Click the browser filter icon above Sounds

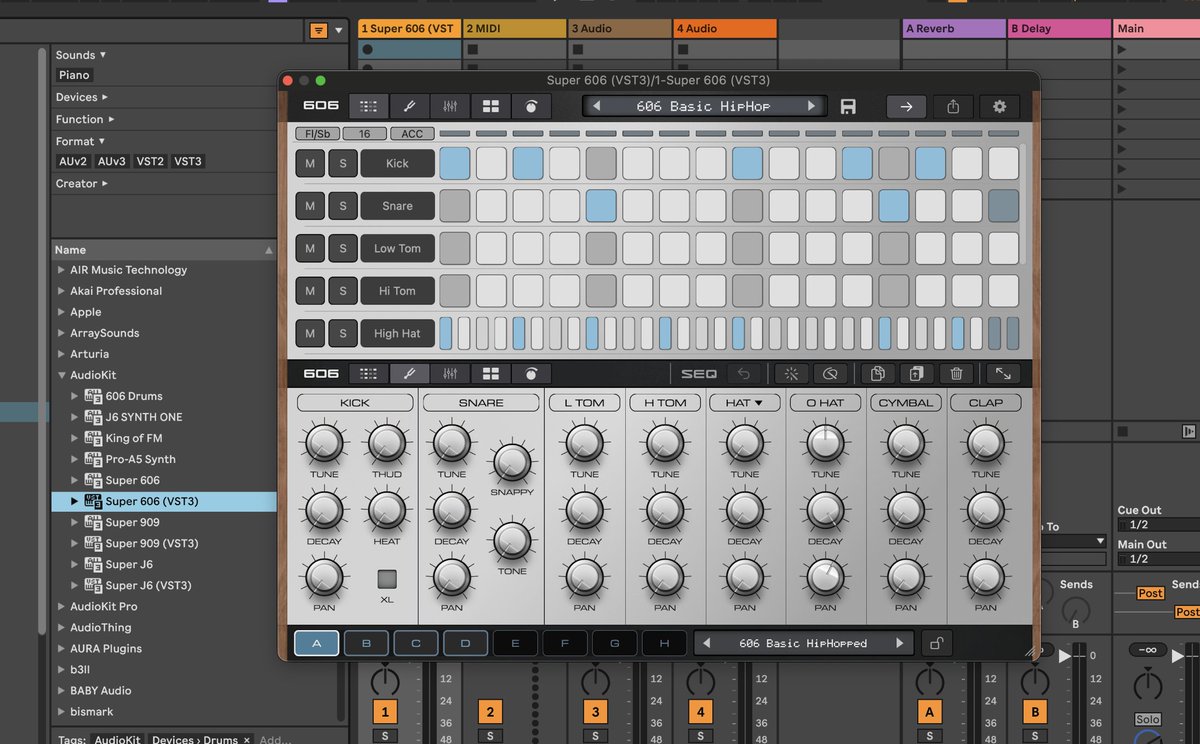(x=318, y=30)
